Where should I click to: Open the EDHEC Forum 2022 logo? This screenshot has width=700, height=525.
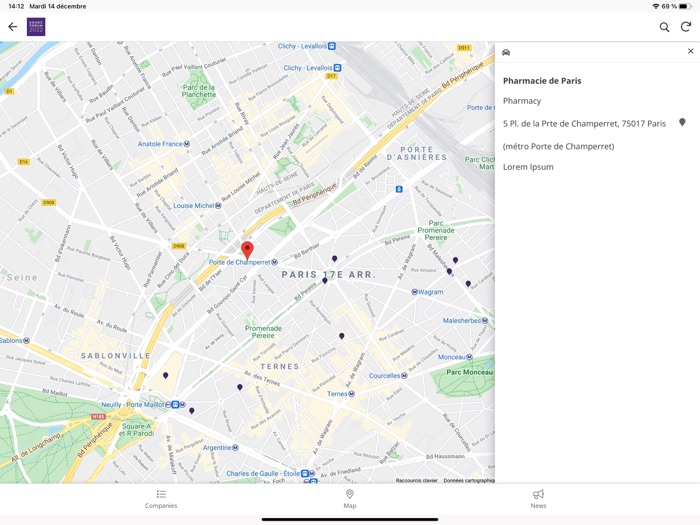(x=36, y=27)
